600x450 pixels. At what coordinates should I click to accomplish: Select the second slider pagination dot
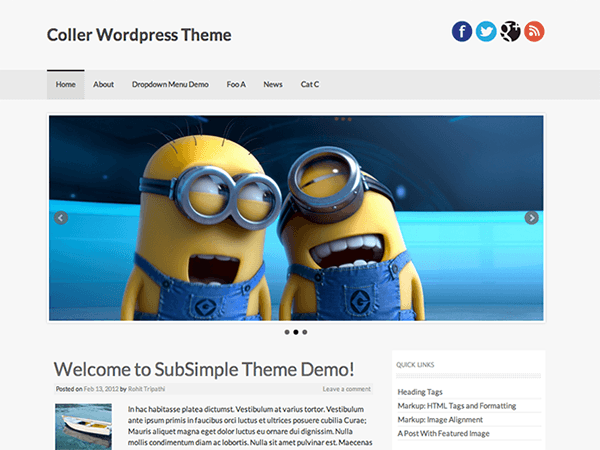click(296, 332)
